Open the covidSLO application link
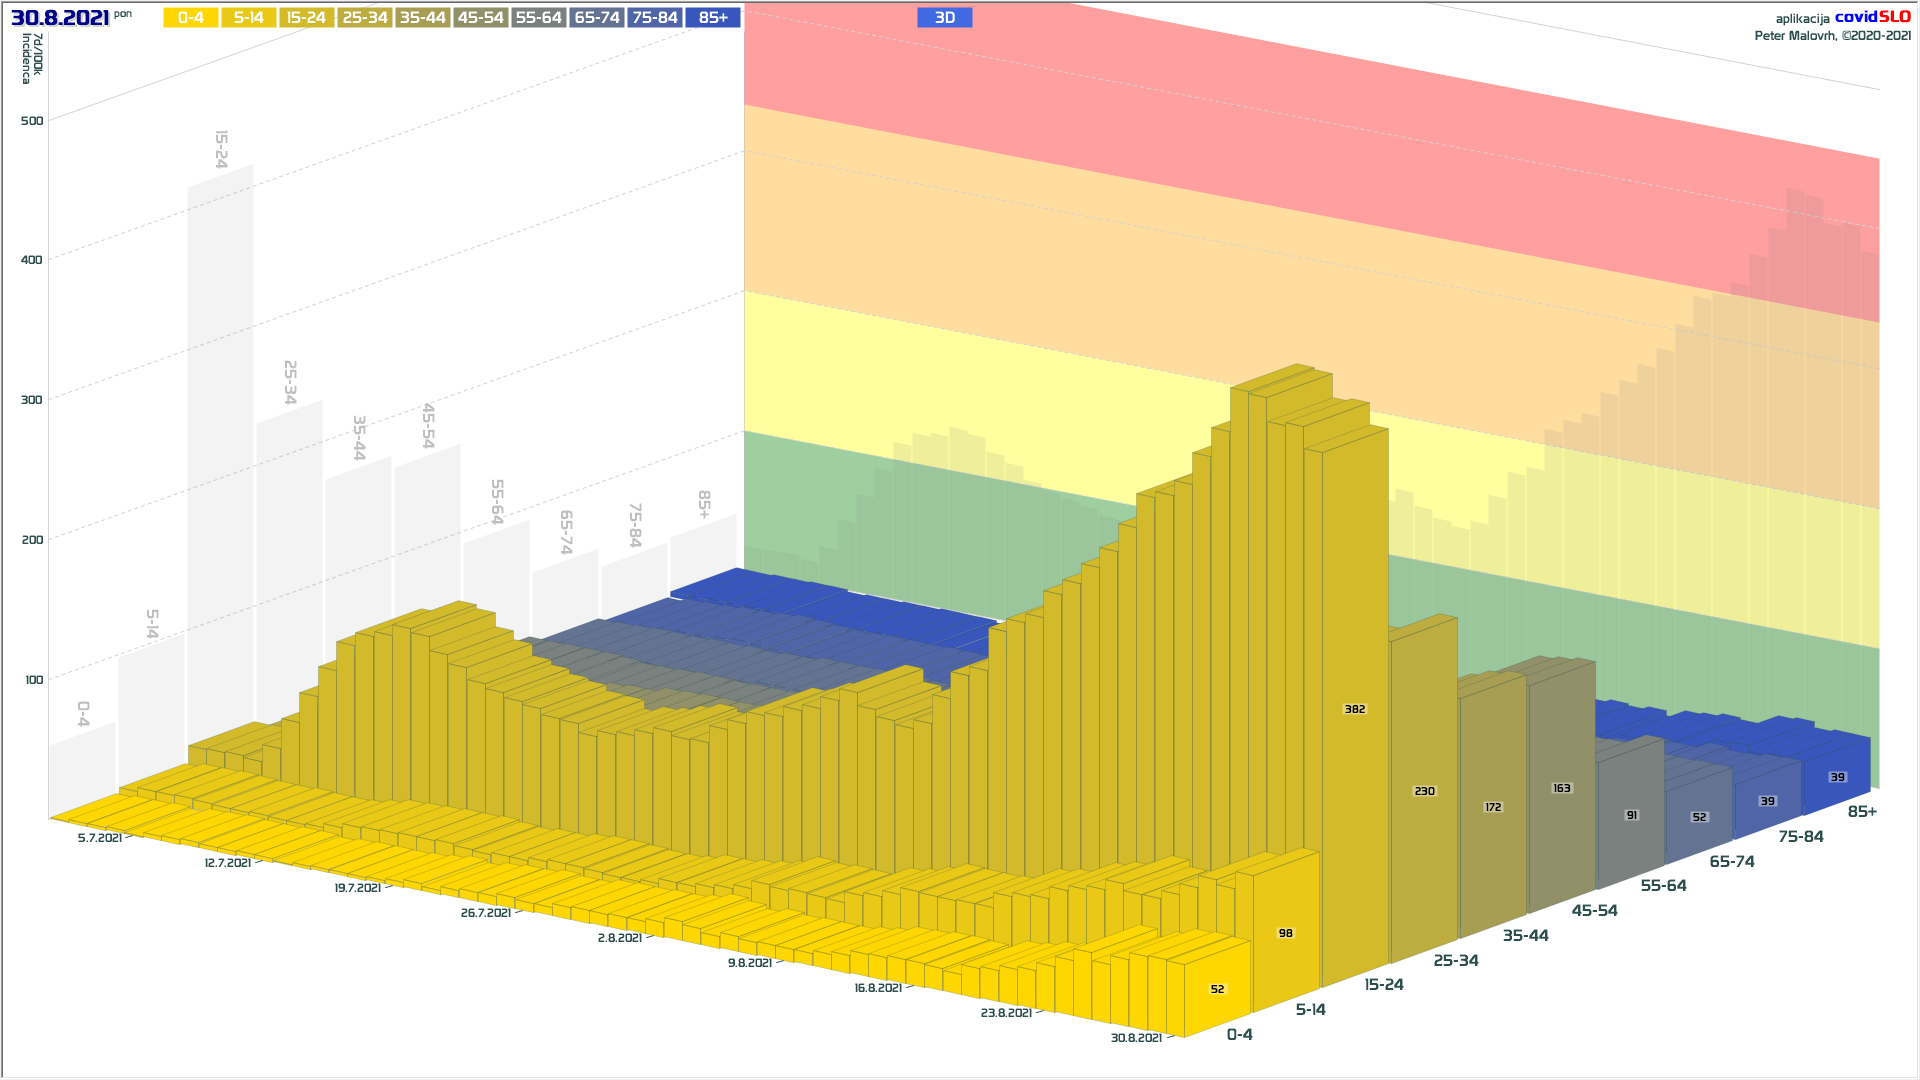 1872,17
